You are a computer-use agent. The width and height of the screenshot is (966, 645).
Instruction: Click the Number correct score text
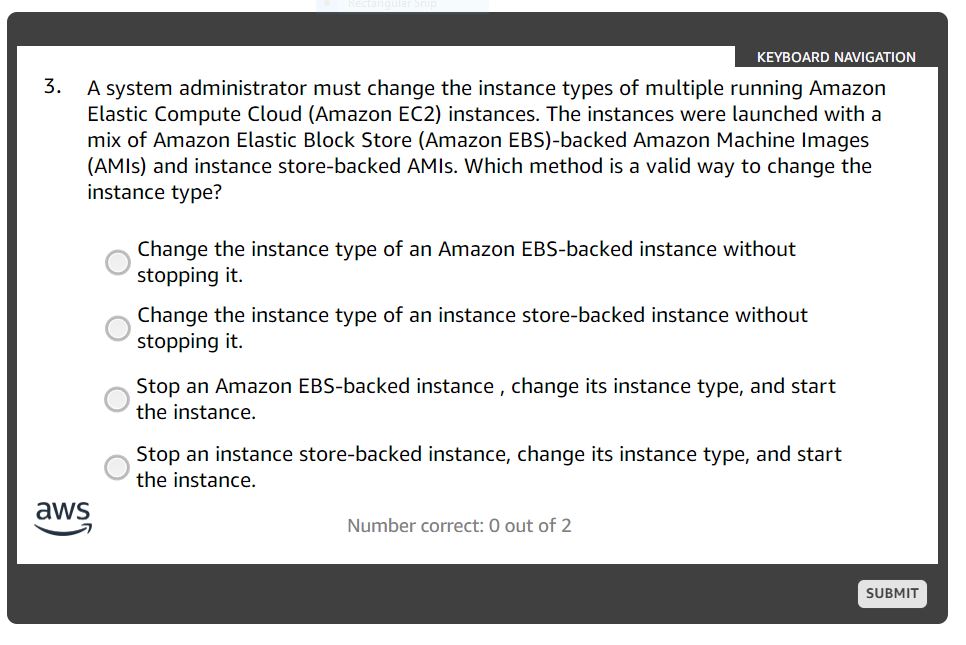pyautogui.click(x=459, y=525)
